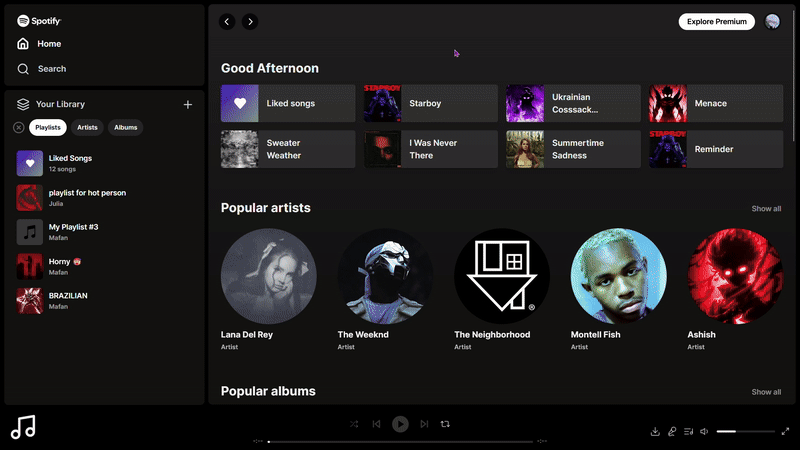Open 'playlist for hot person' playlist

pos(105,197)
